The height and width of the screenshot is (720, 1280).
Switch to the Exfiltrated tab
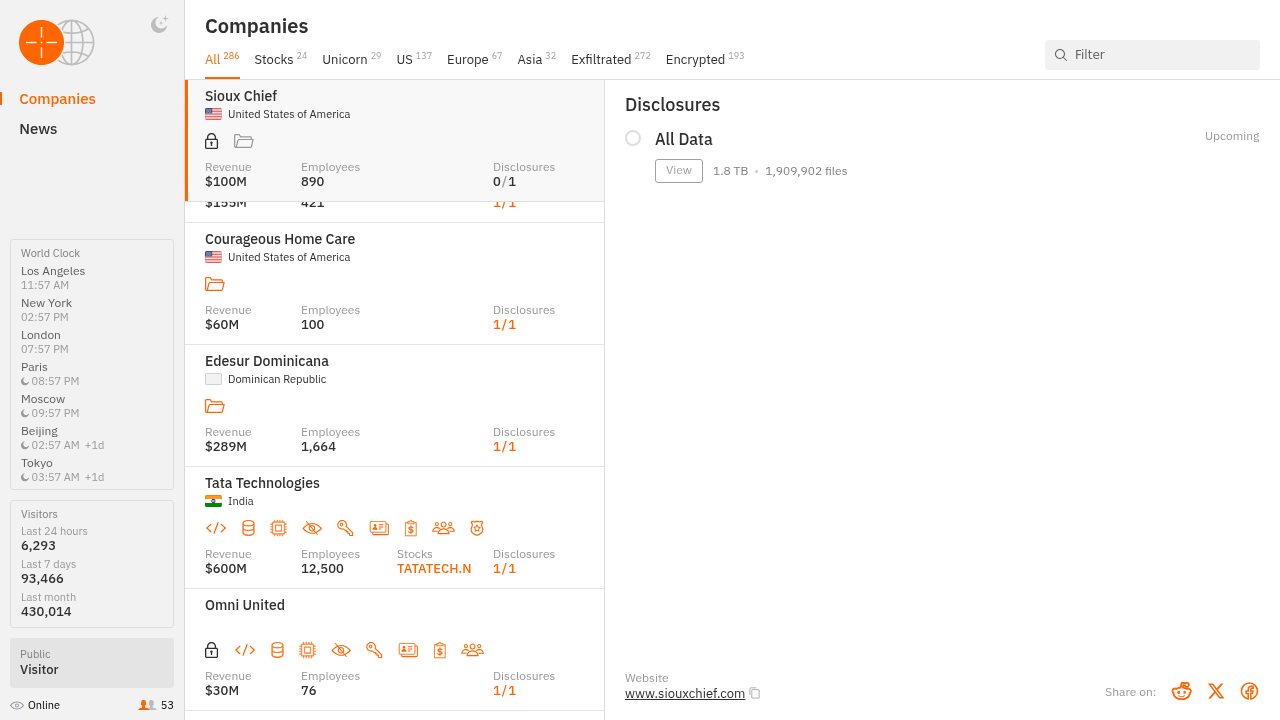(611, 59)
